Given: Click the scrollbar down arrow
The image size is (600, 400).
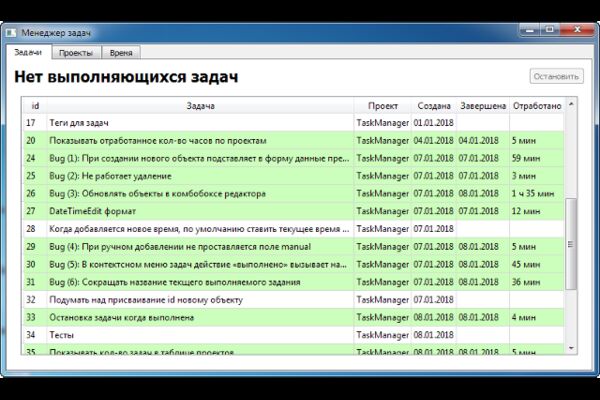Looking at the screenshot, I should (x=571, y=348).
